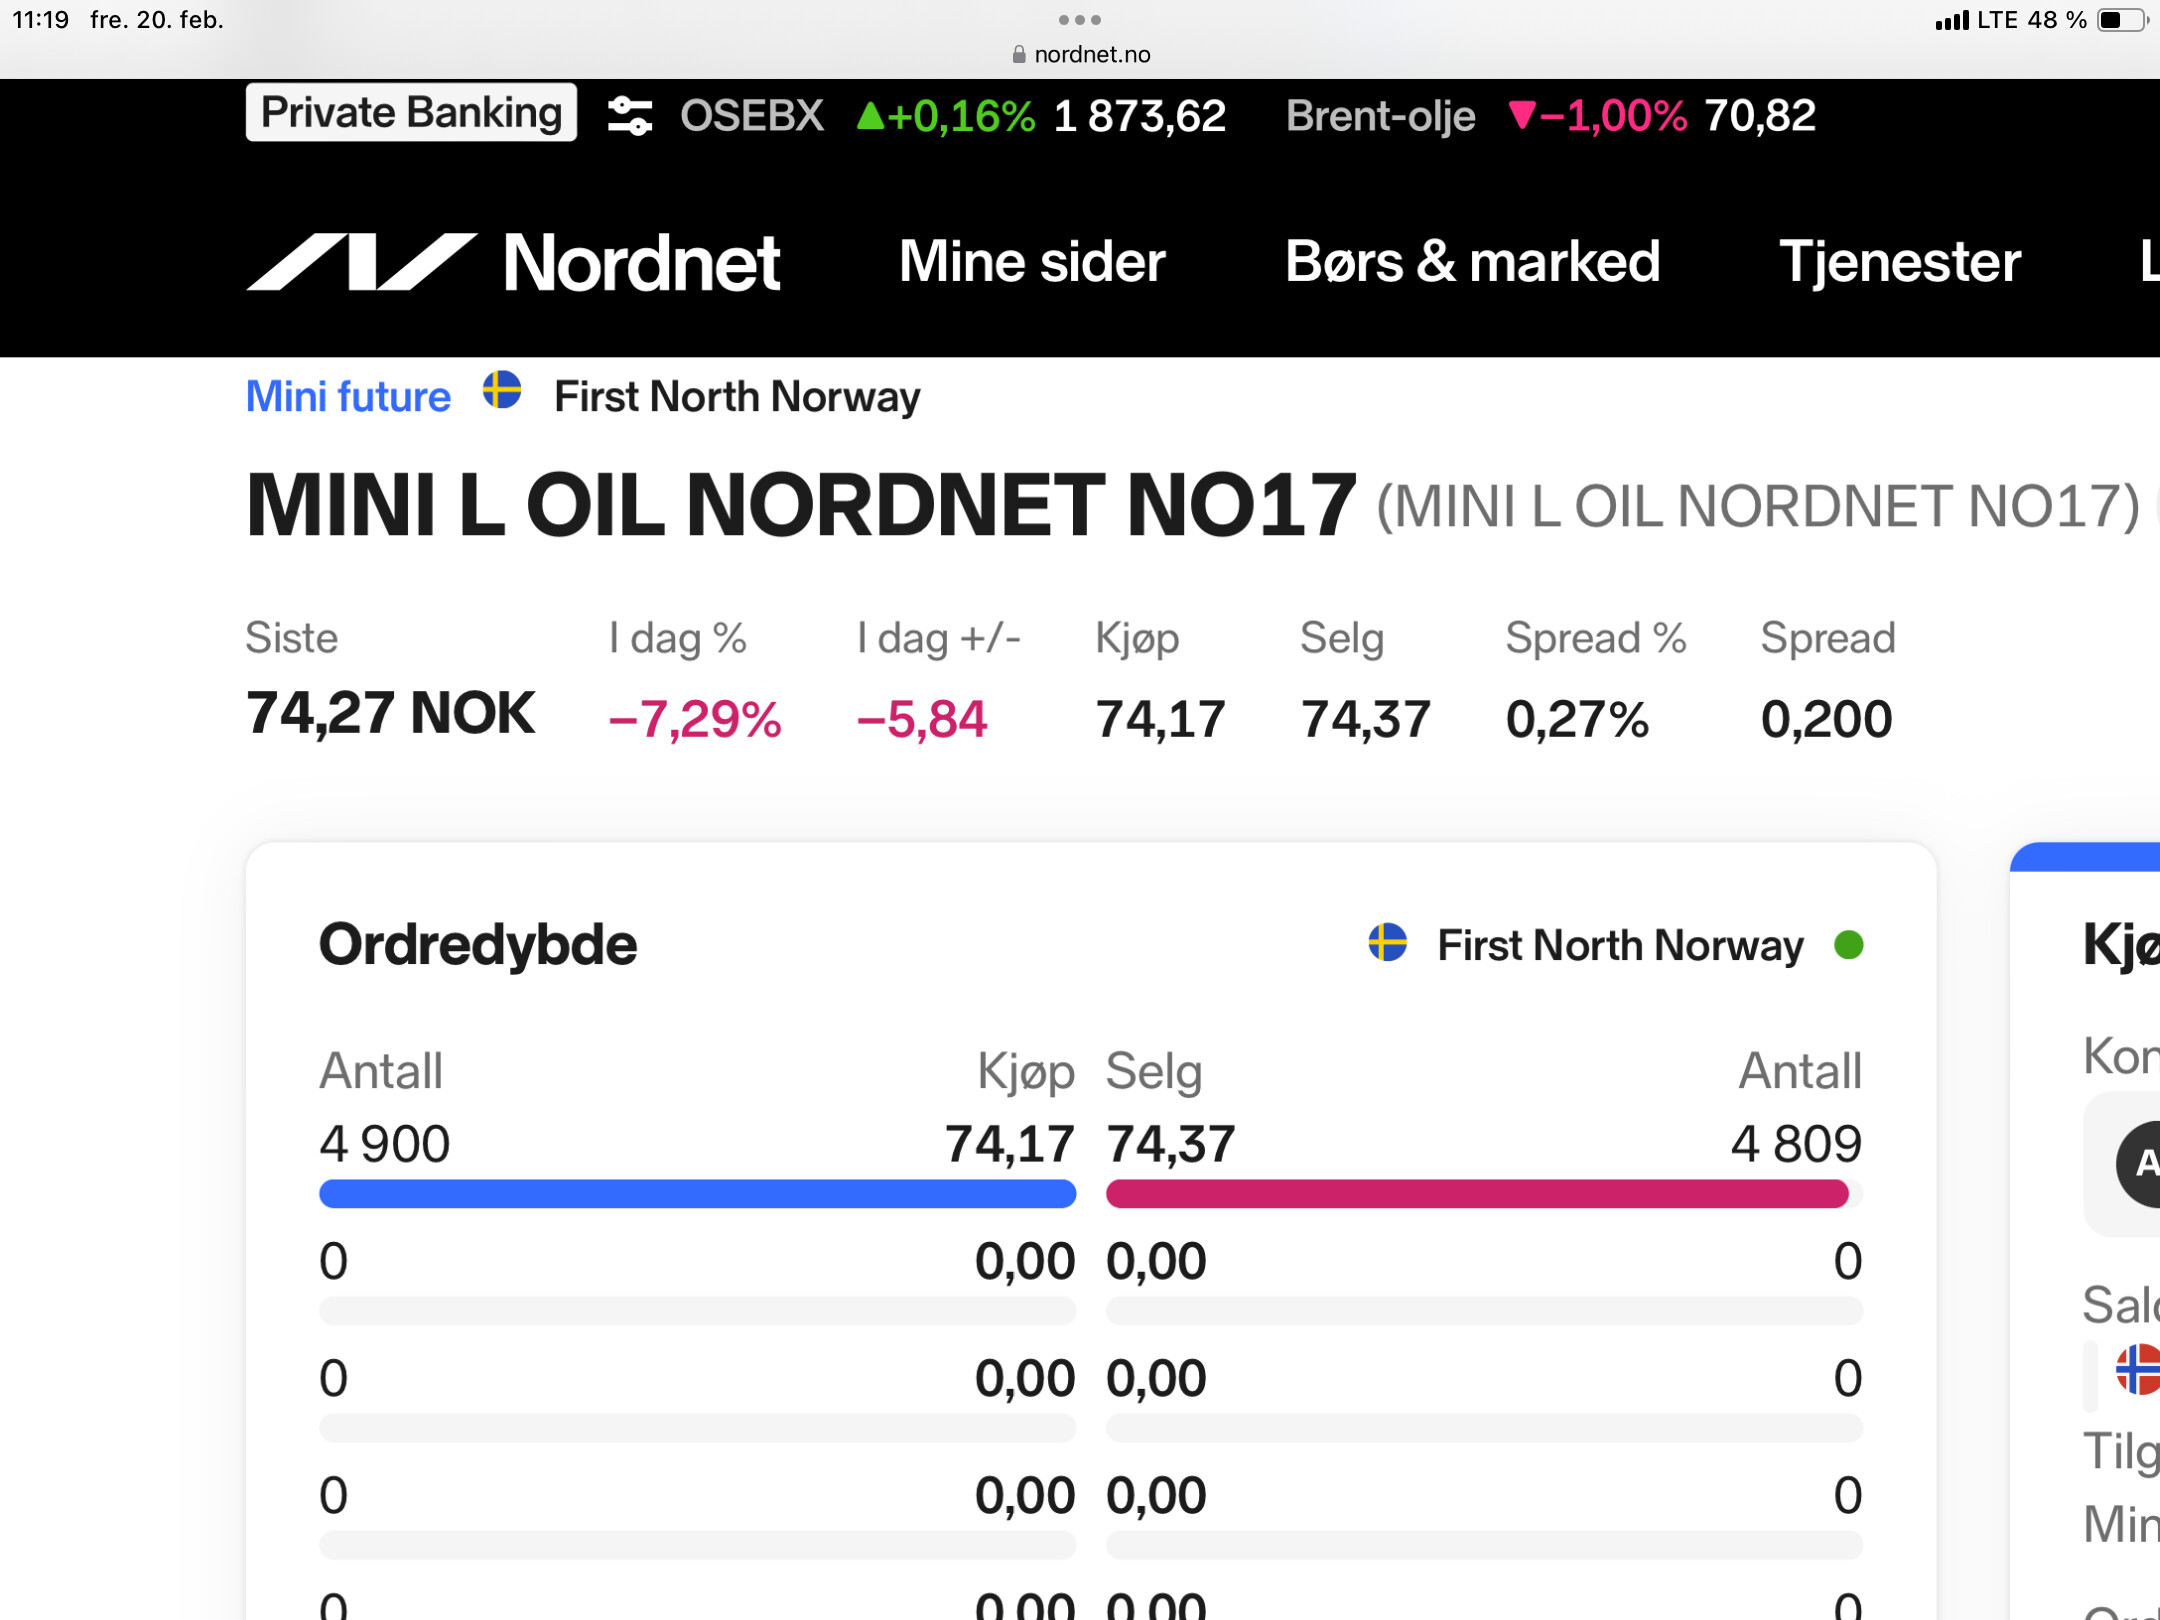The width and height of the screenshot is (2160, 1620).
Task: Tap the padlock icon in address bar
Action: (x=1018, y=55)
